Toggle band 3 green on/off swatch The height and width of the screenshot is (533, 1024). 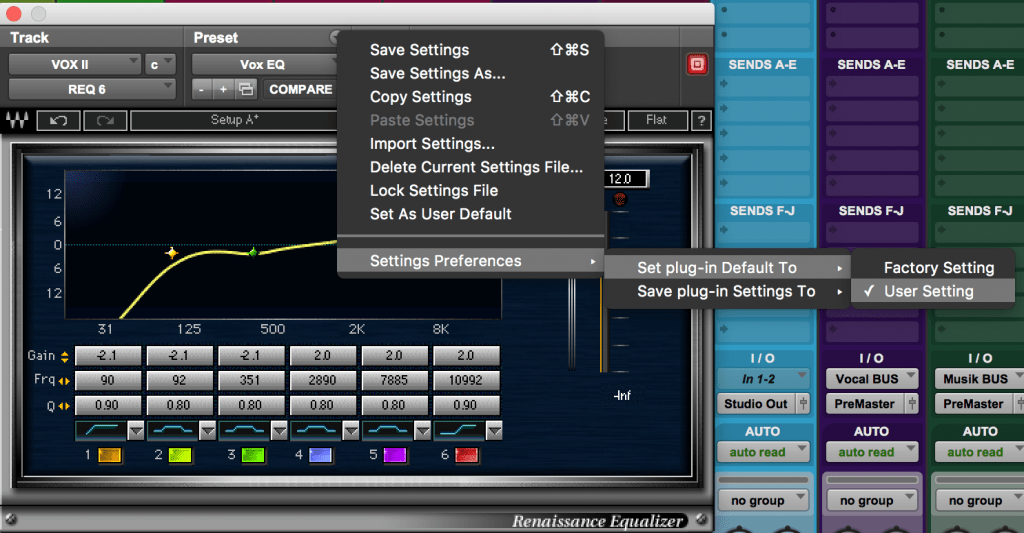point(253,455)
